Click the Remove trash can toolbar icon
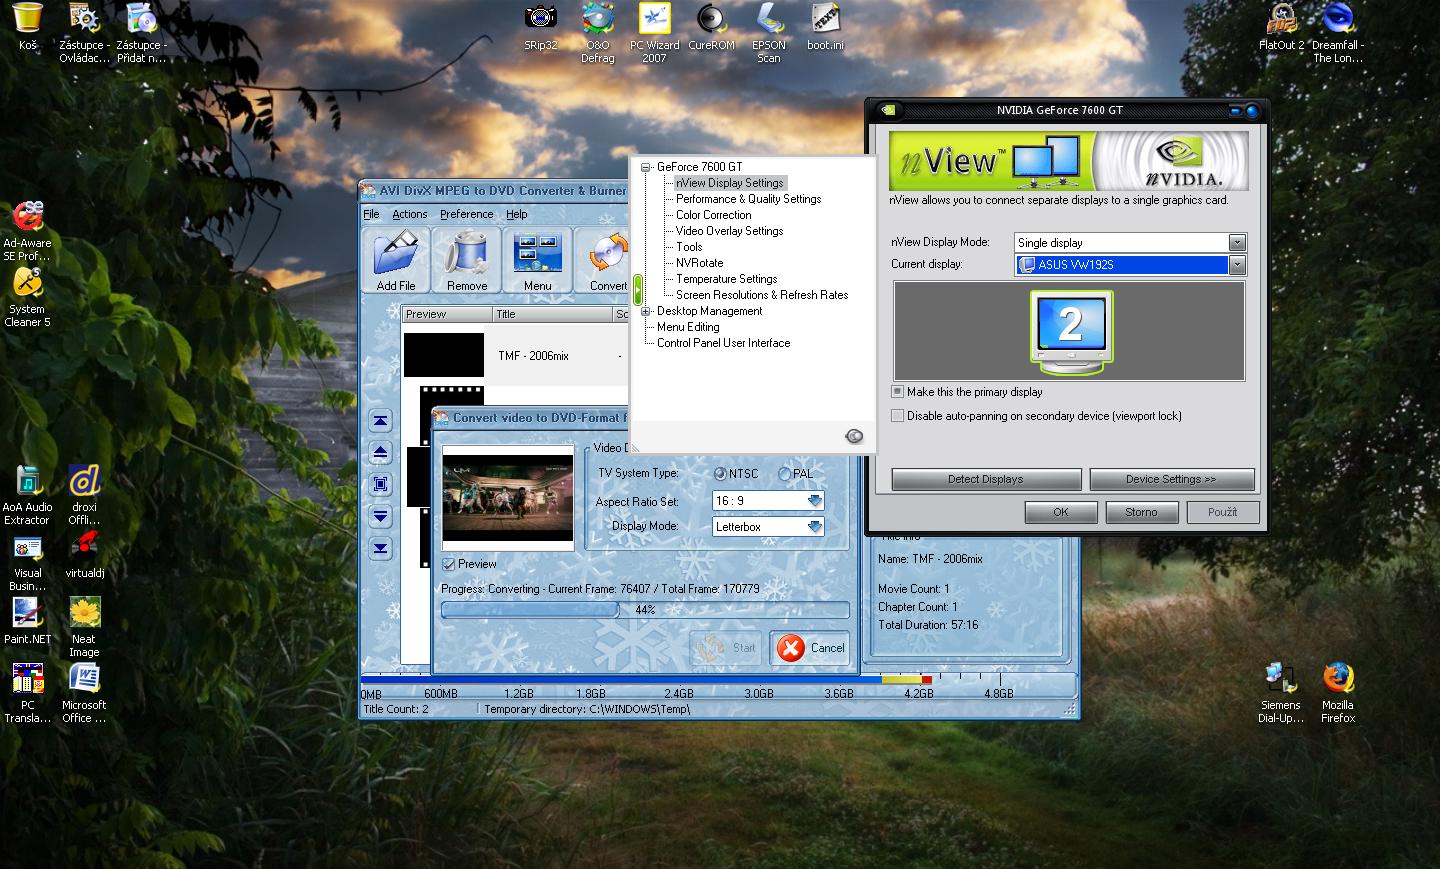Screen dimensions: 1440x869 click(467, 260)
